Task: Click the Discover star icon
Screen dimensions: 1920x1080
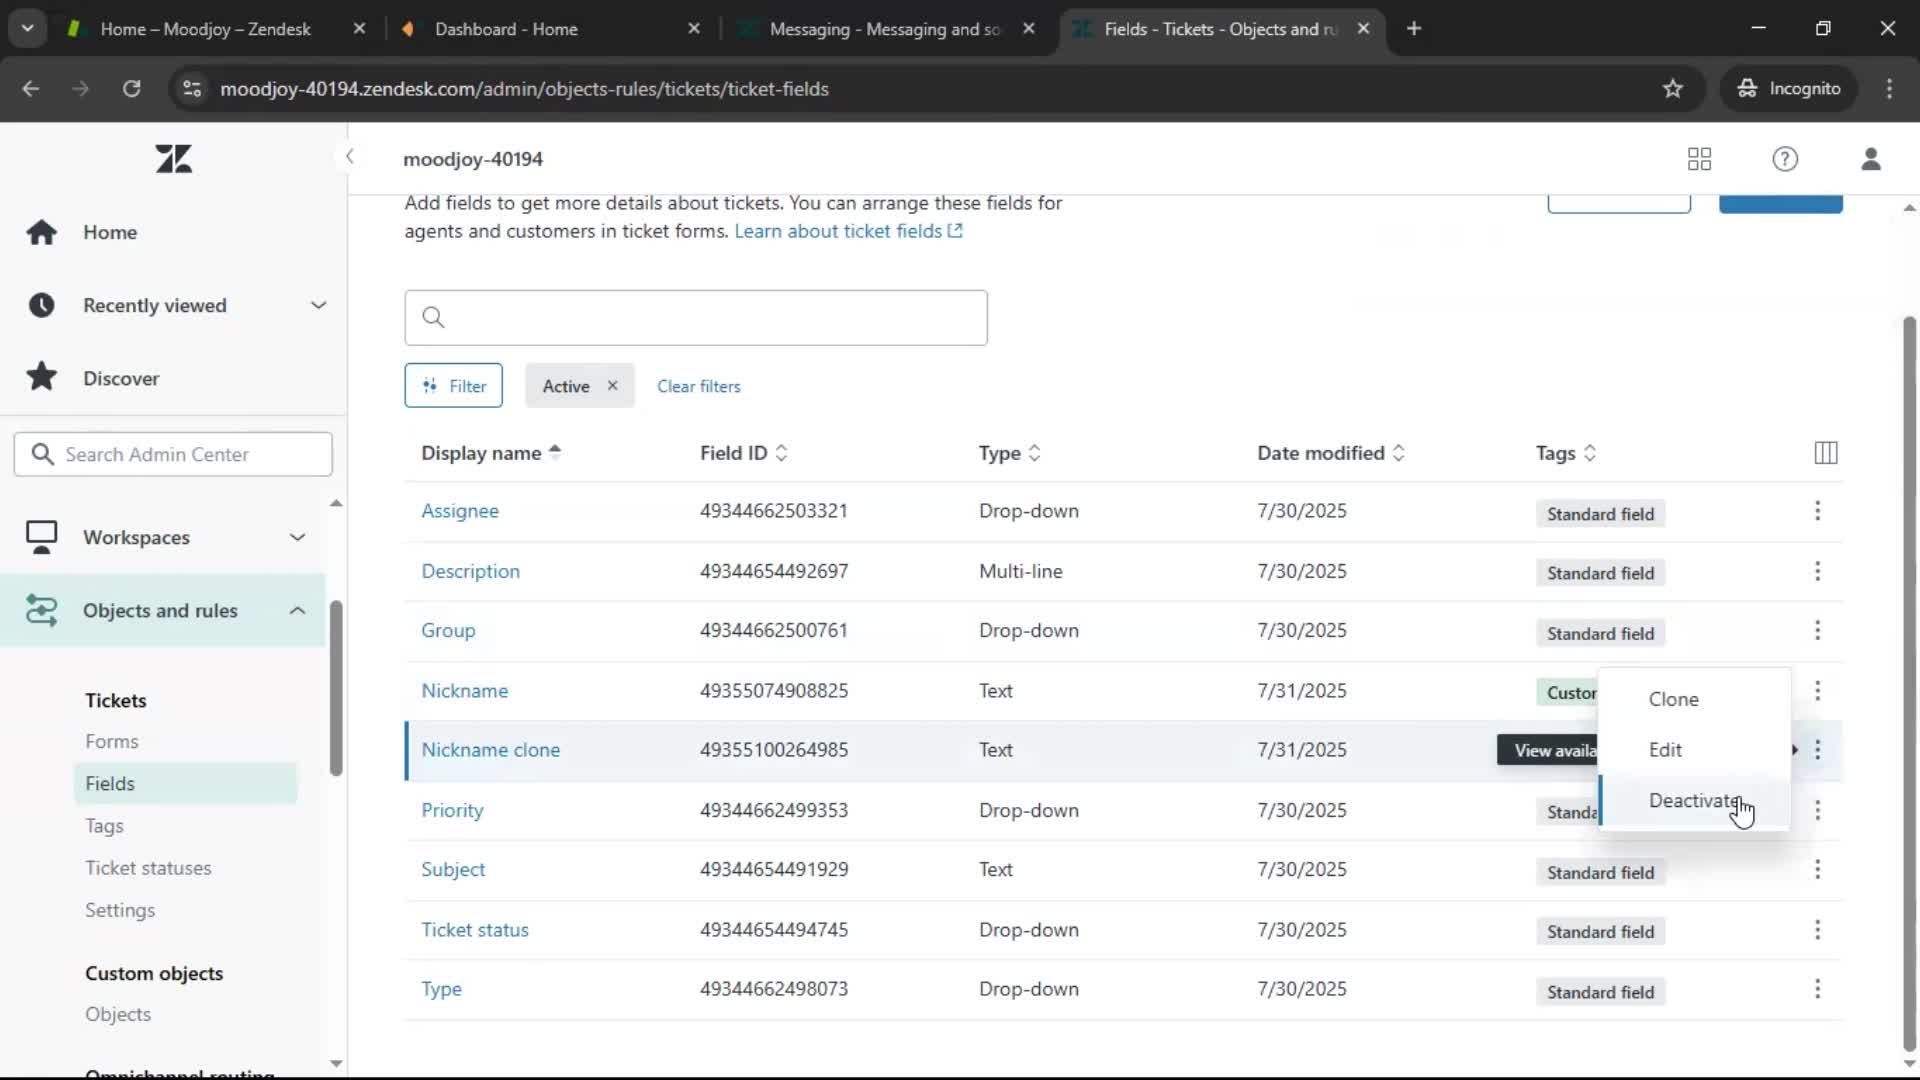Action: [x=42, y=378]
